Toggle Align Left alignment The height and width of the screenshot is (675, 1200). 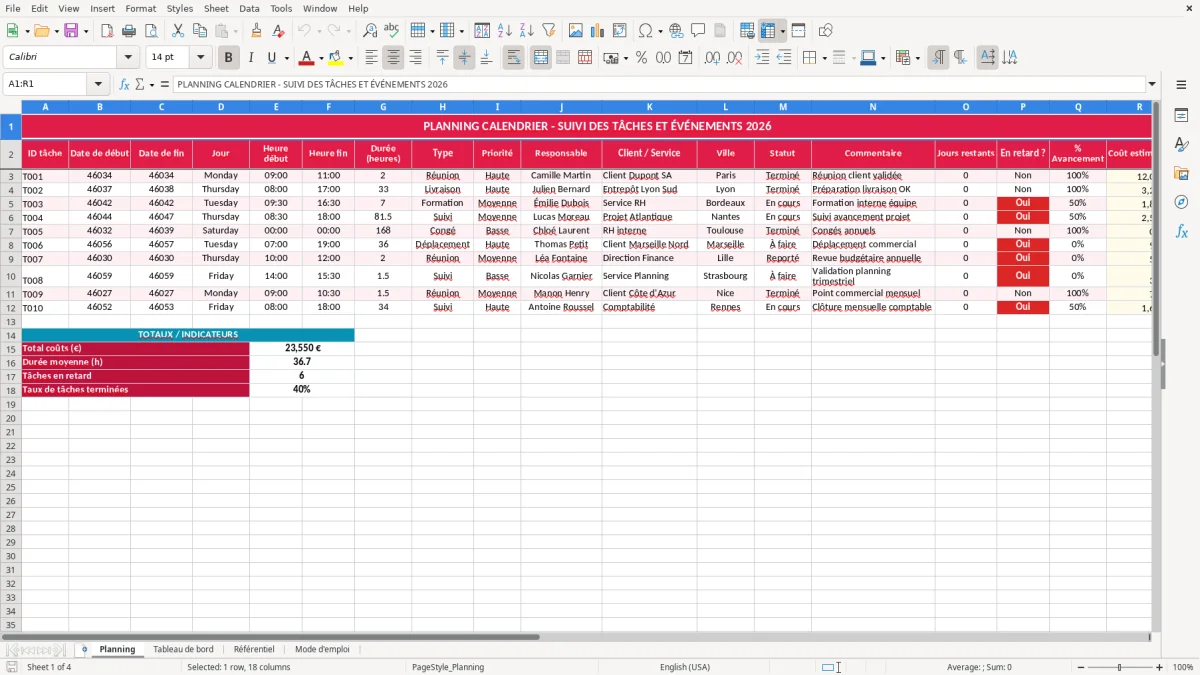371,58
